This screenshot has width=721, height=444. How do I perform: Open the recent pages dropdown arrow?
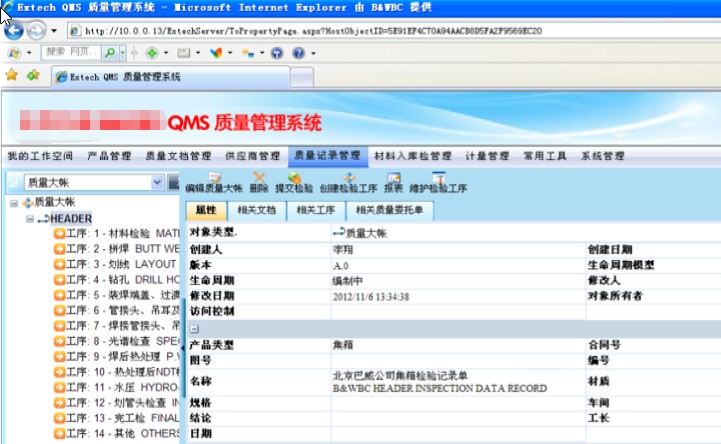(x=54, y=31)
